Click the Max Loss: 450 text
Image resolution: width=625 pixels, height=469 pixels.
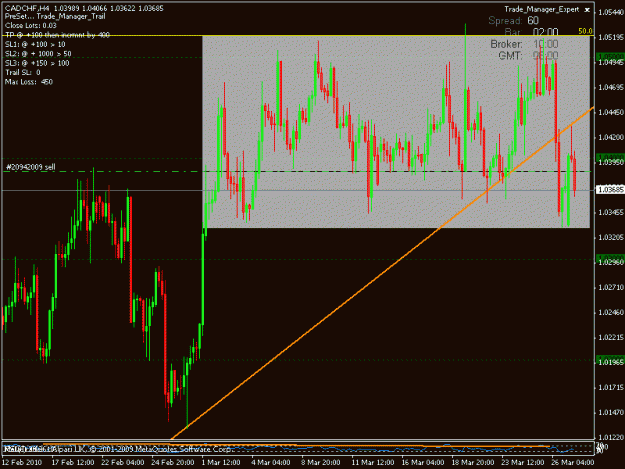29,82
